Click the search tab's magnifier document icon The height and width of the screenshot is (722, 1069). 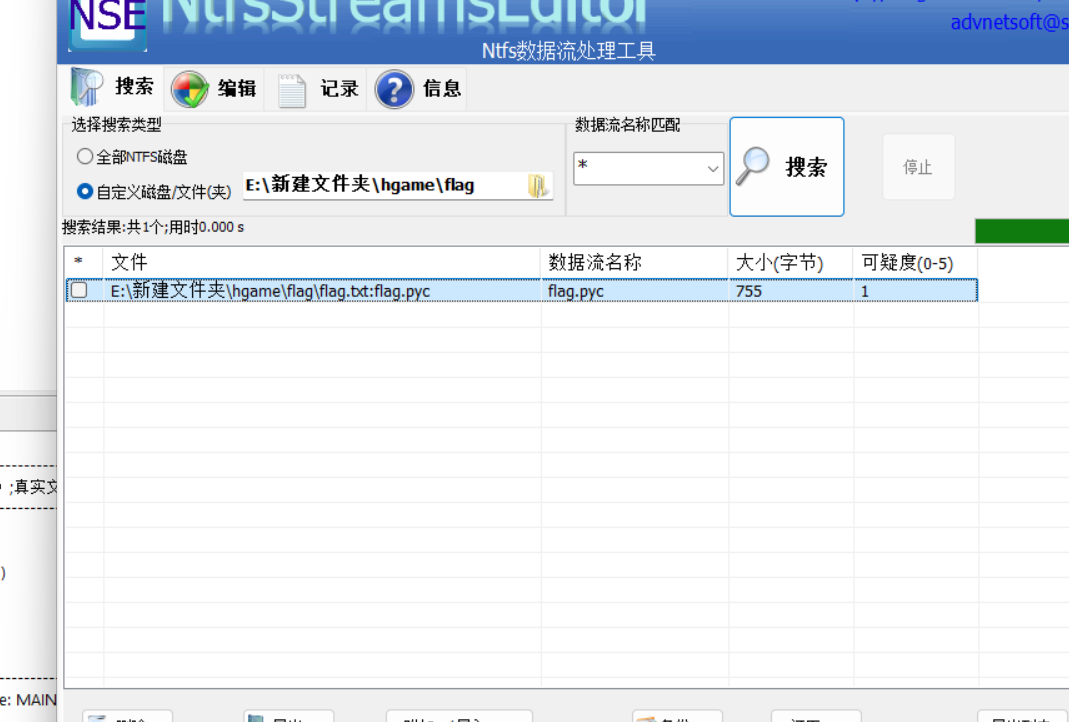click(86, 88)
